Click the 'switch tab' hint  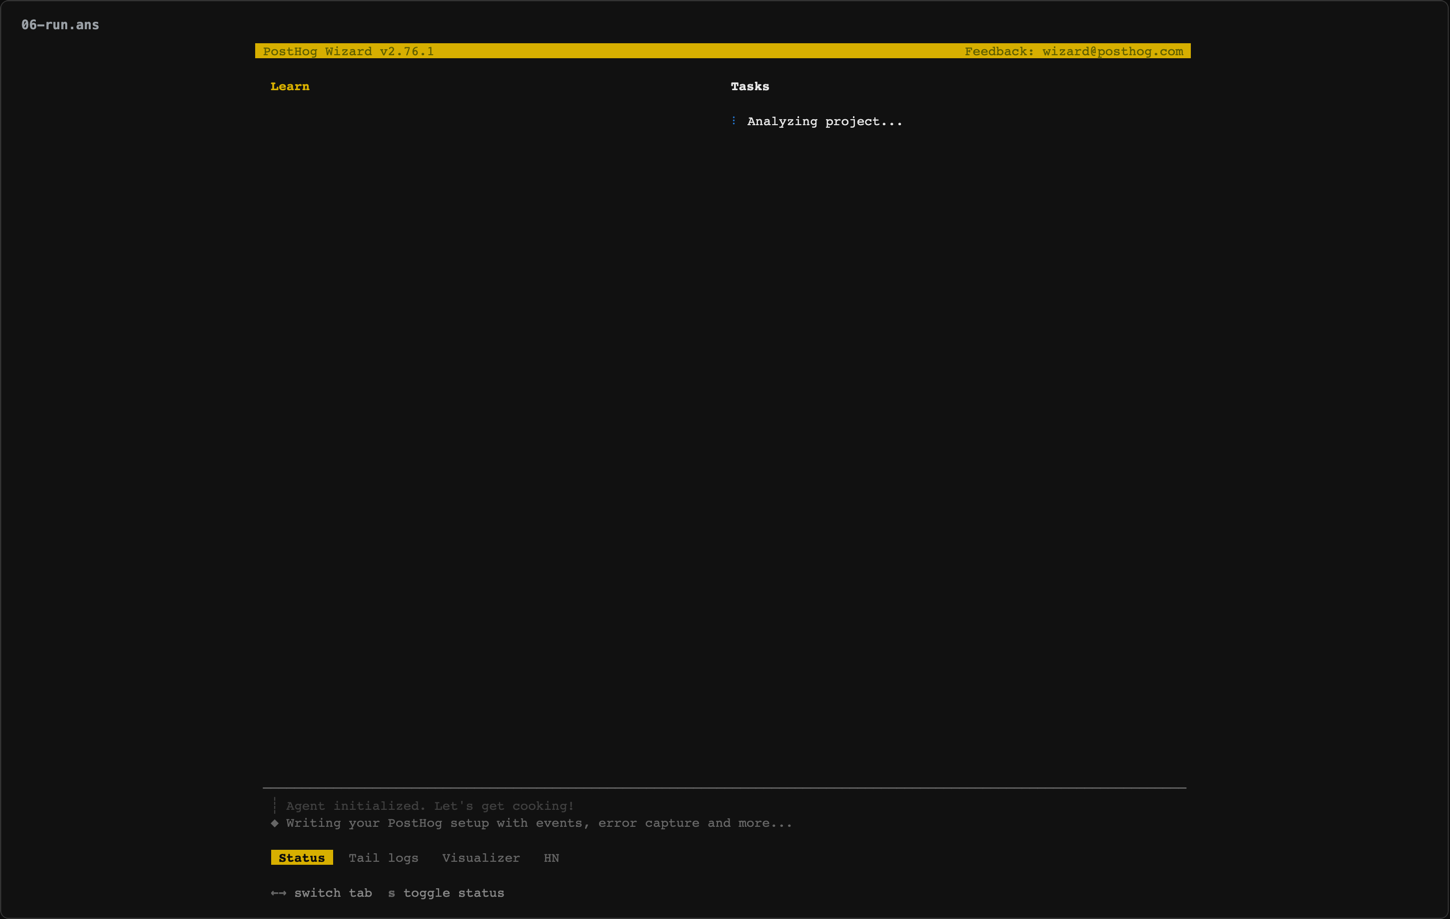coord(333,893)
